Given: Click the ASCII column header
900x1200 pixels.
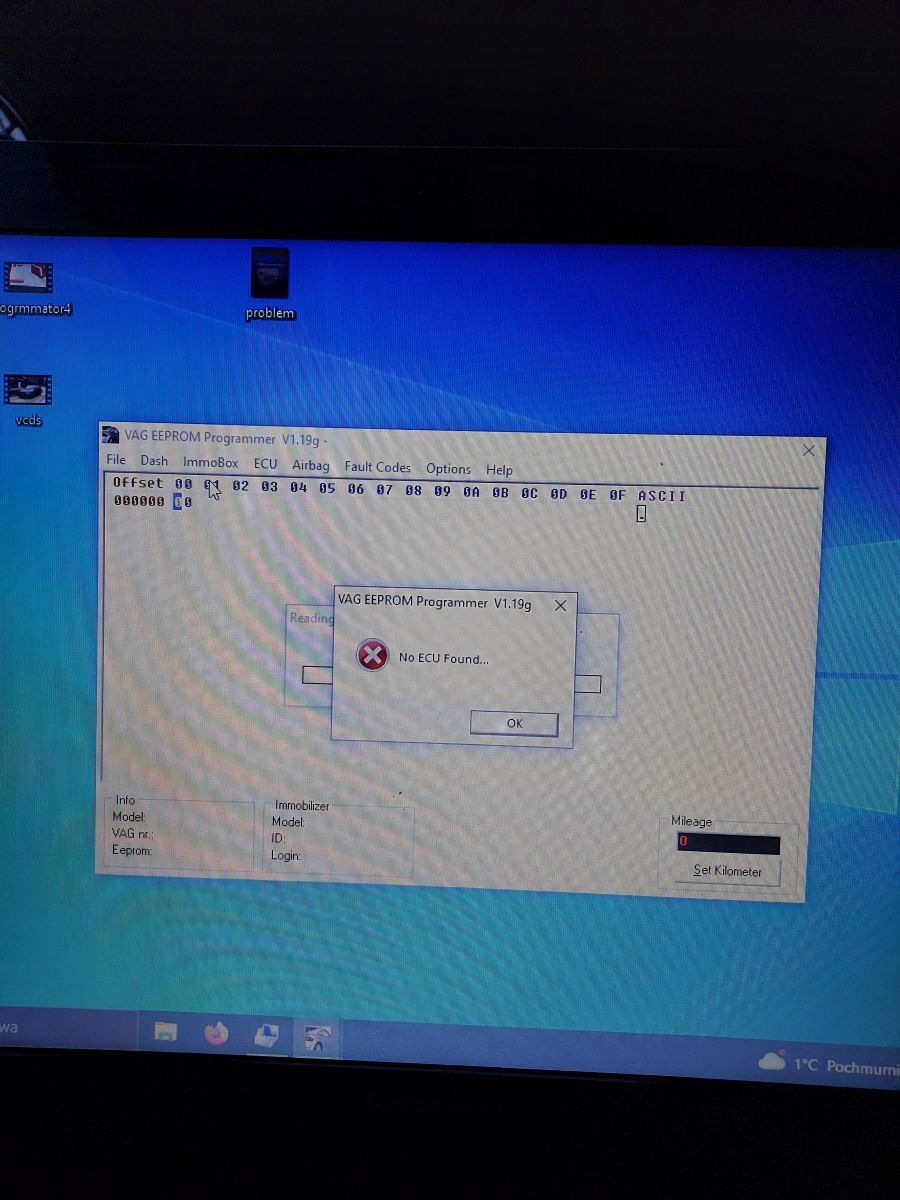Looking at the screenshot, I should [662, 496].
